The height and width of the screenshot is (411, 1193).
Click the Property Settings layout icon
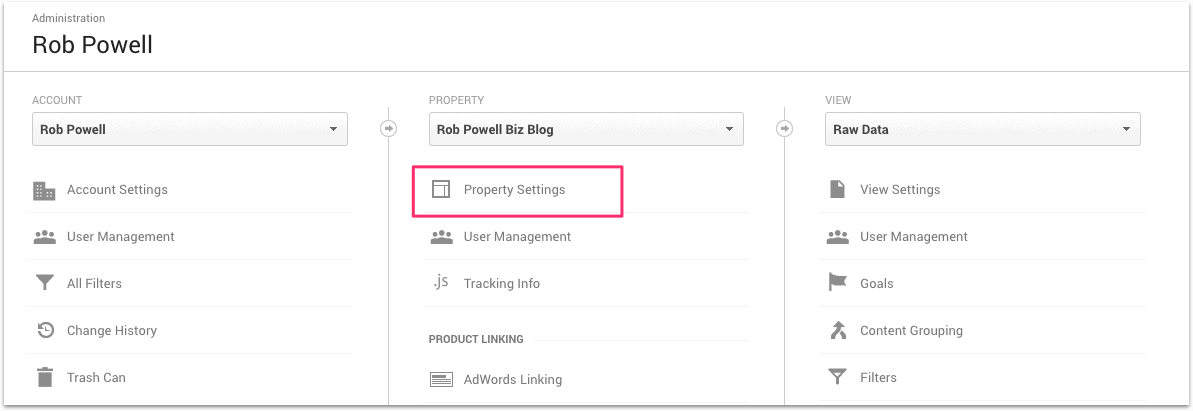[x=441, y=190]
